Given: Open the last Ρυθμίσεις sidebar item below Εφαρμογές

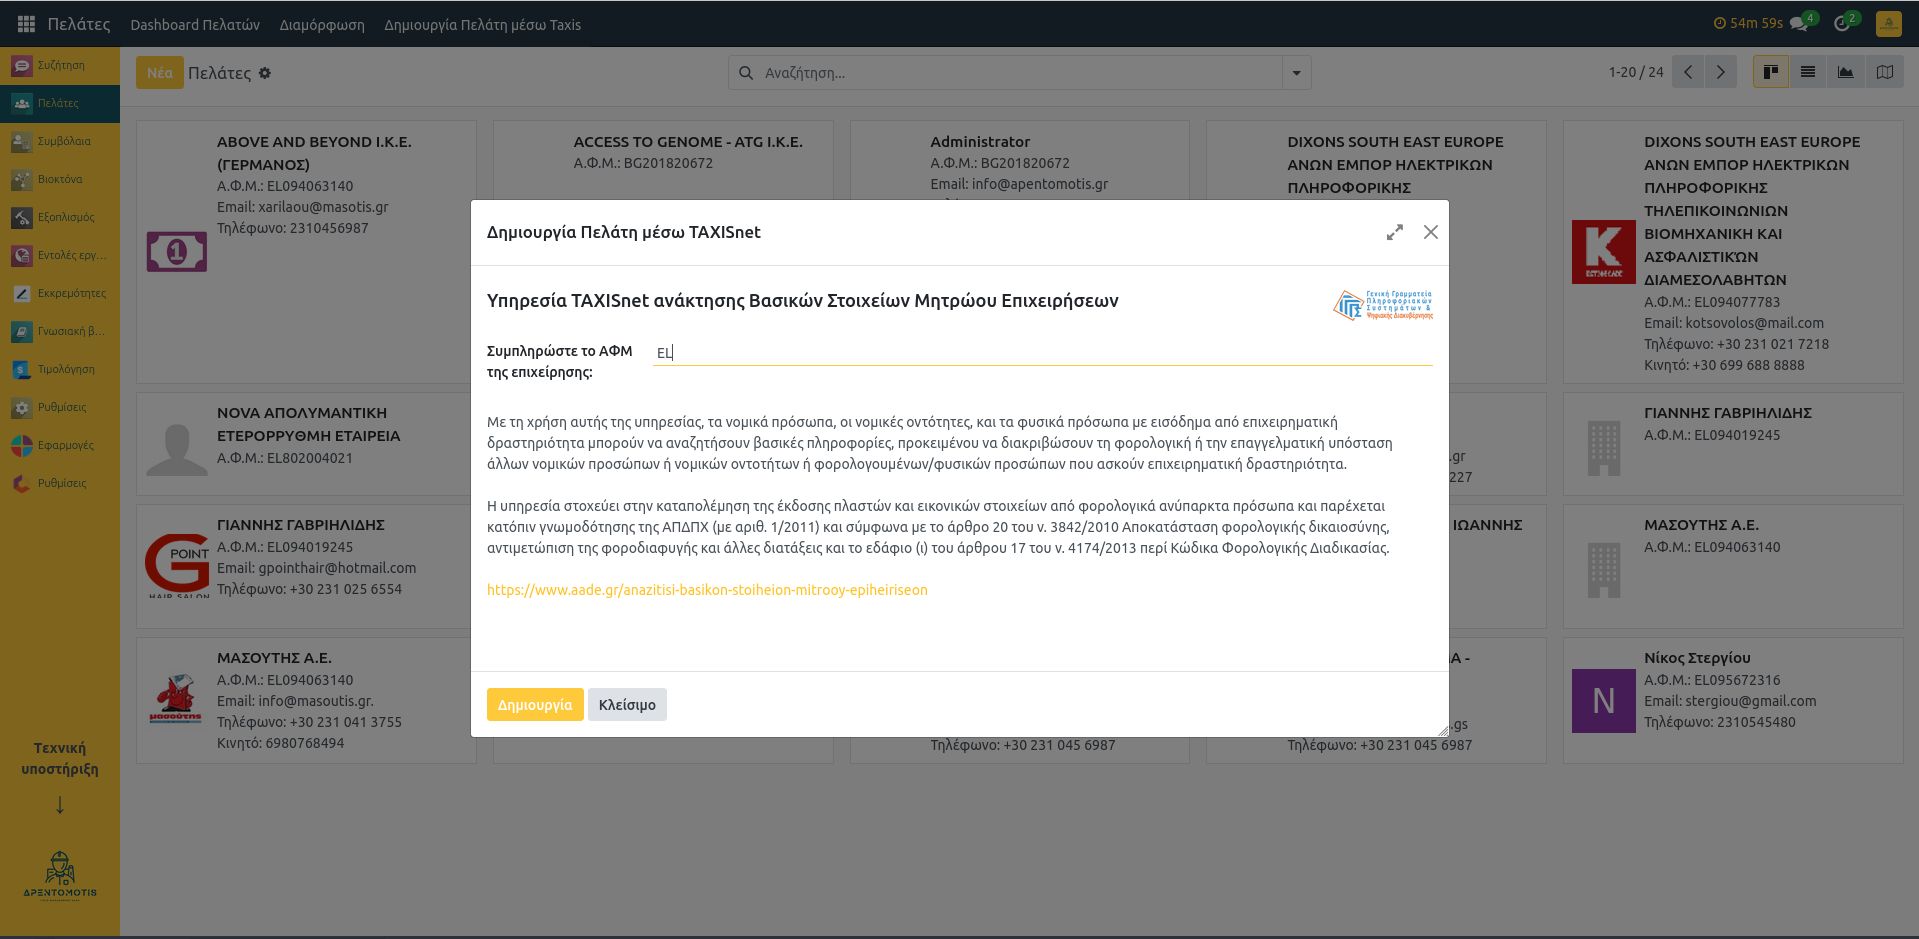Looking at the screenshot, I should [60, 483].
